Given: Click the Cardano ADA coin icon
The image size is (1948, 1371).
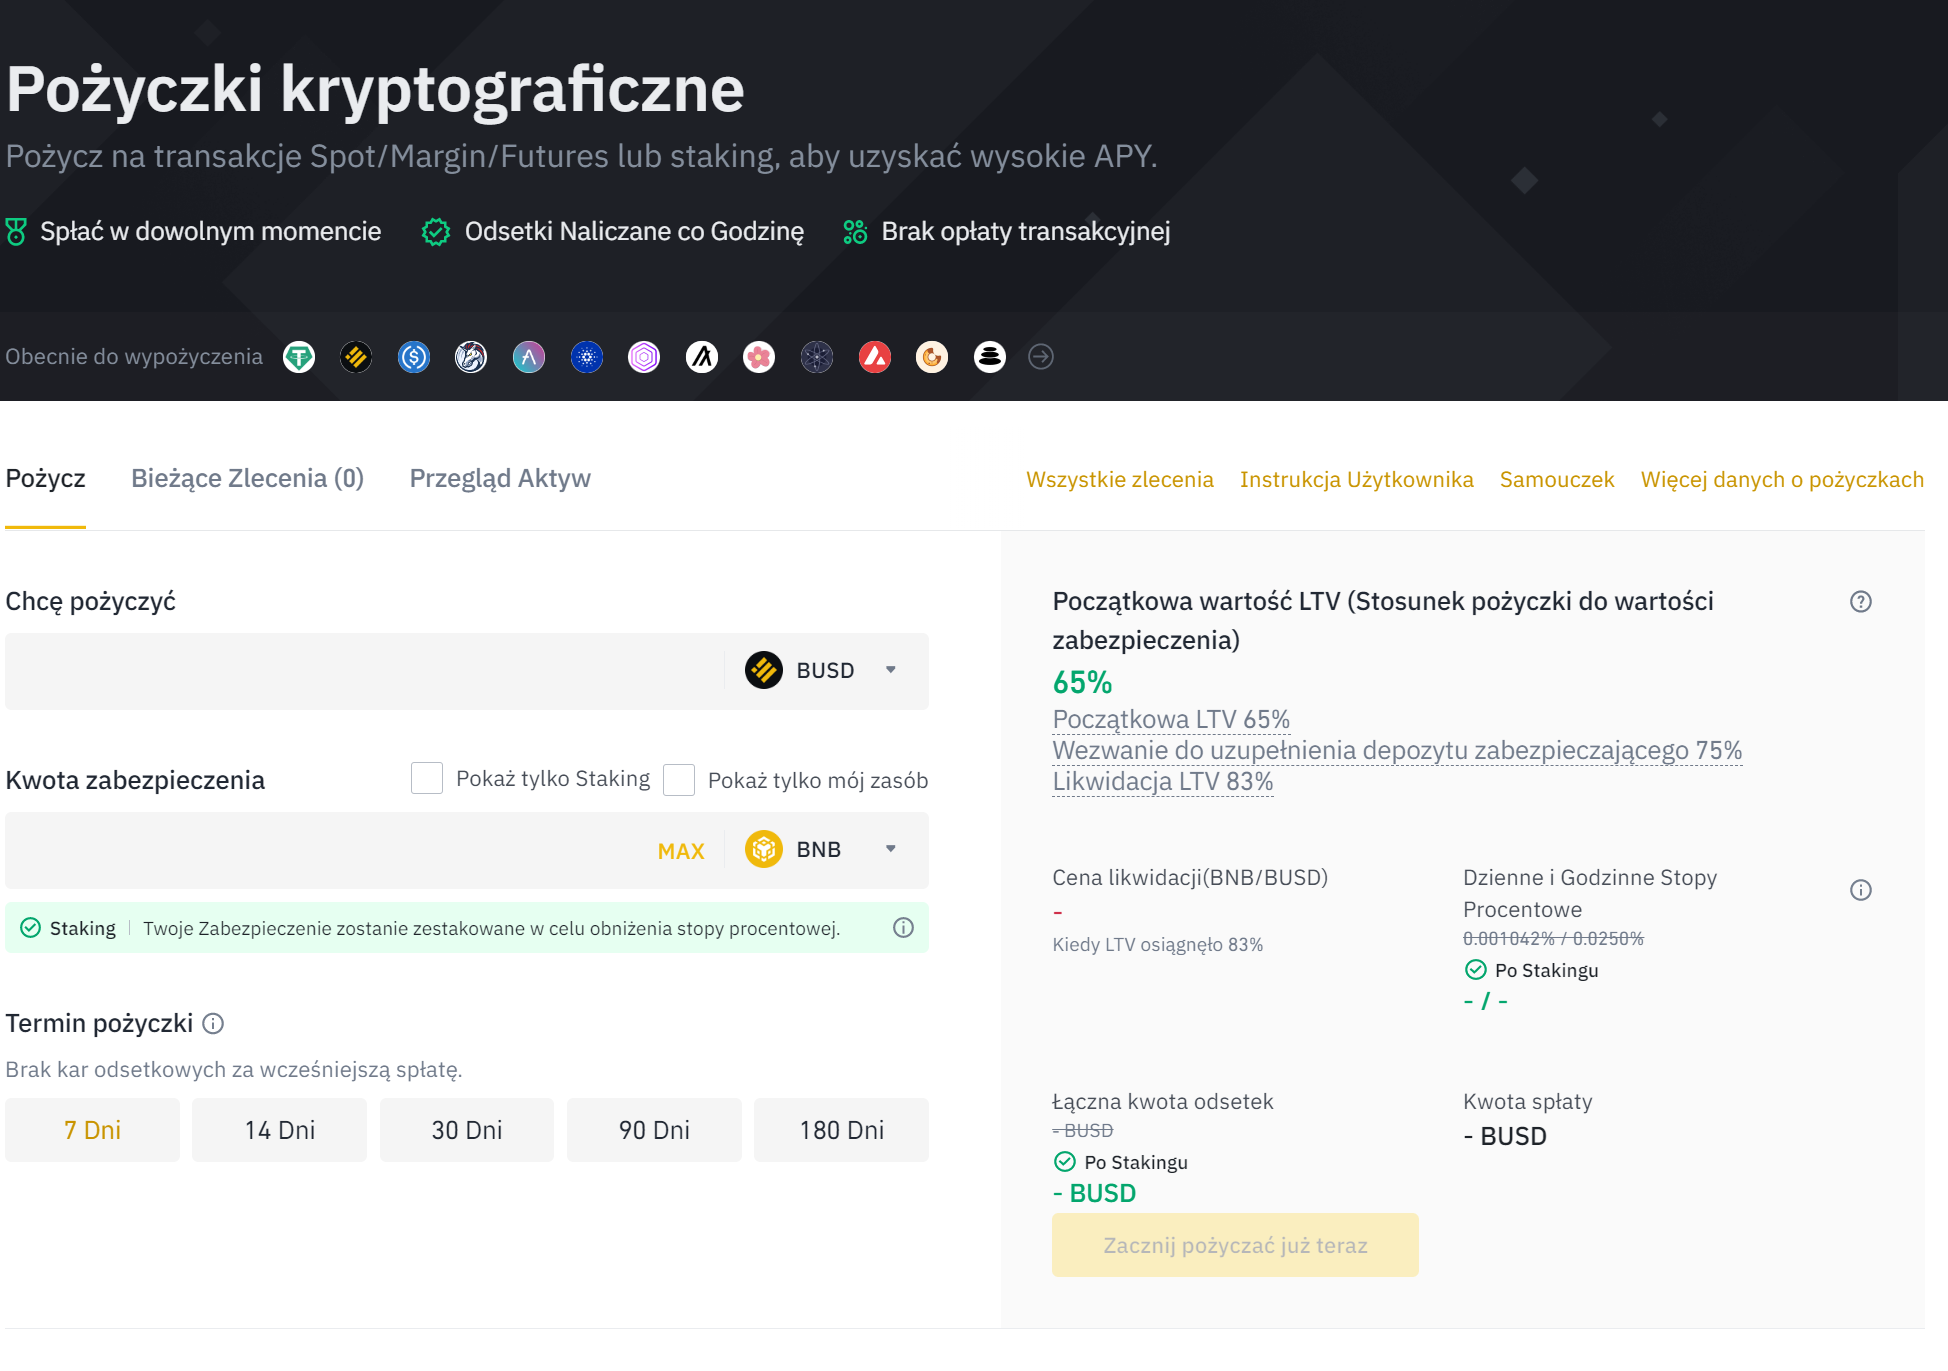Looking at the screenshot, I should tap(587, 357).
